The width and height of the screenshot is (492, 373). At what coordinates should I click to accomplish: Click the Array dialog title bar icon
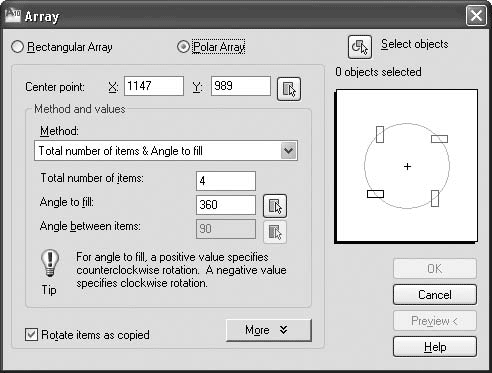[x=13, y=16]
